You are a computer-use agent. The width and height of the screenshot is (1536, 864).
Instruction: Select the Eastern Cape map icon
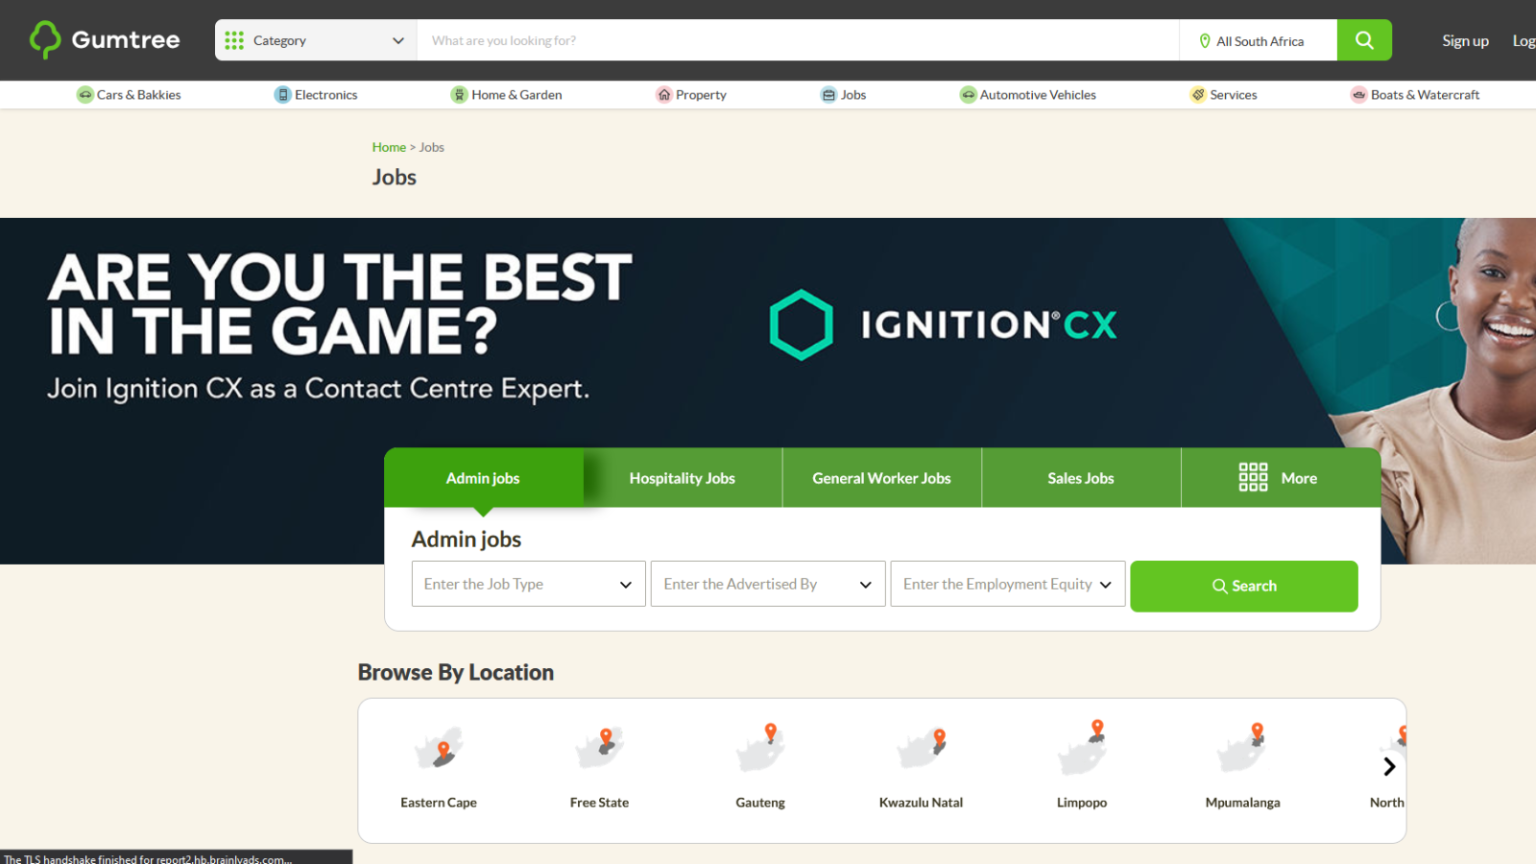point(439,749)
